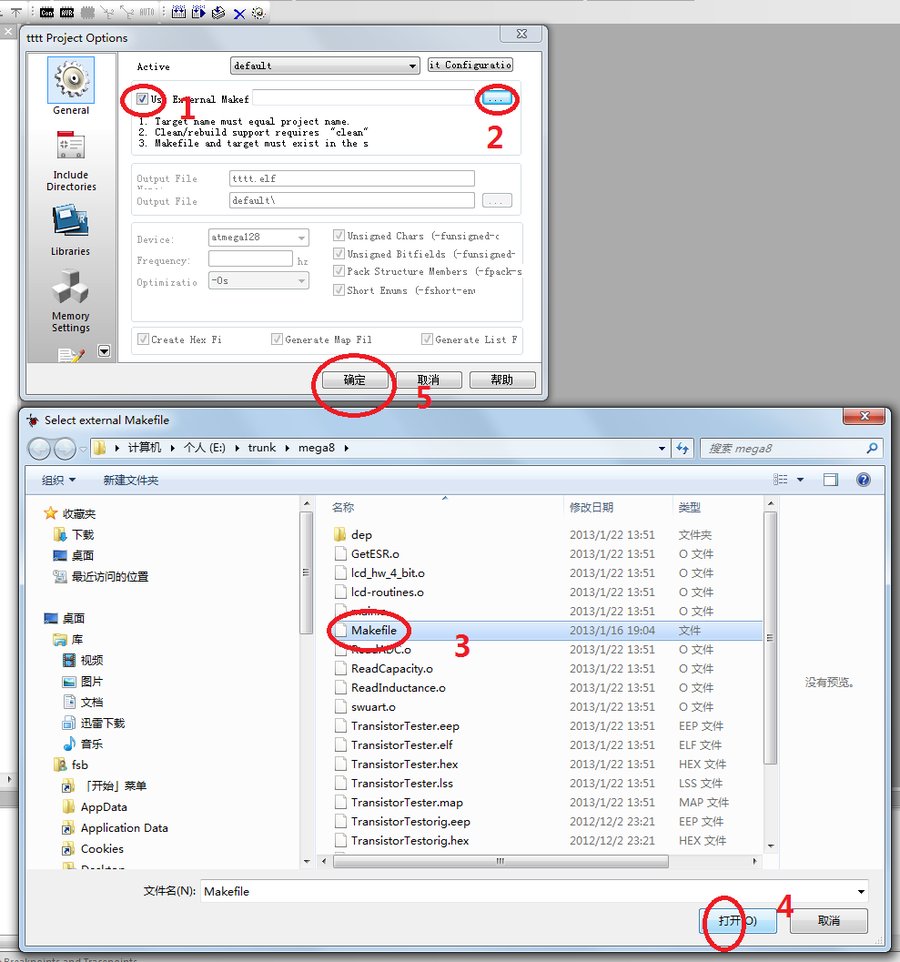Open the 组织 menu in the file dialog
Image resolution: width=900 pixels, height=962 pixels.
55,479
